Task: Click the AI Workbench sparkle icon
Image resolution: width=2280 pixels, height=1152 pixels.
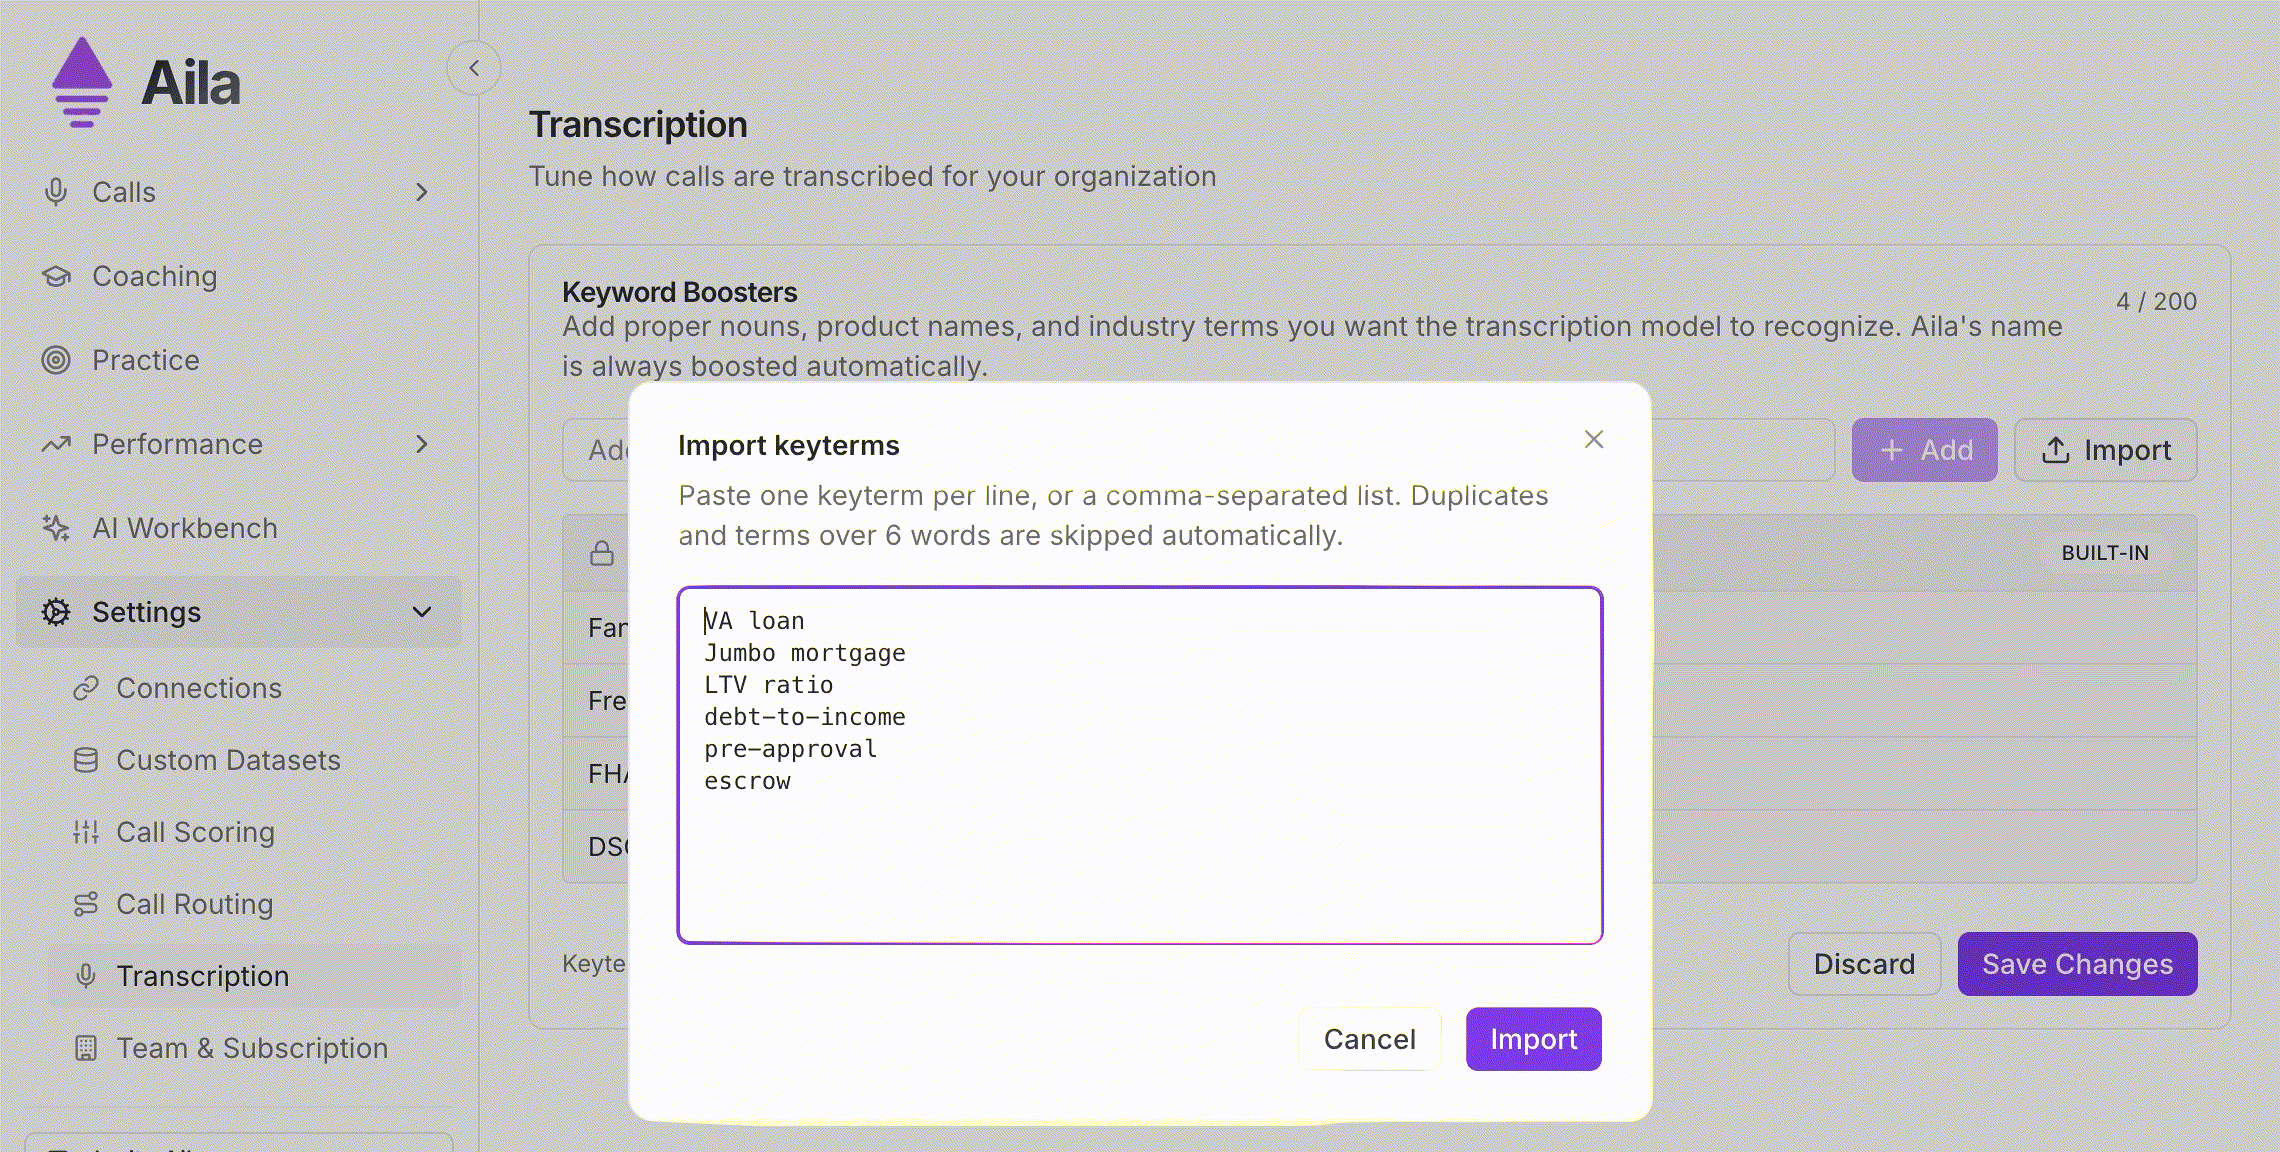Action: click(56, 528)
